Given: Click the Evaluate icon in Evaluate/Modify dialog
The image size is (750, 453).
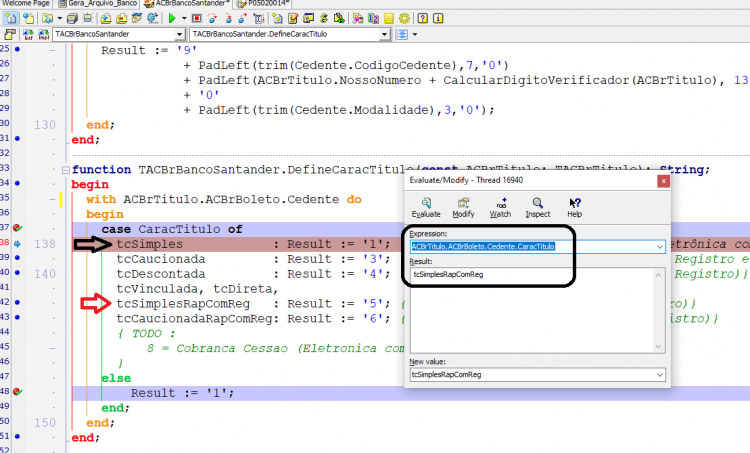Looking at the screenshot, I should 426,208.
